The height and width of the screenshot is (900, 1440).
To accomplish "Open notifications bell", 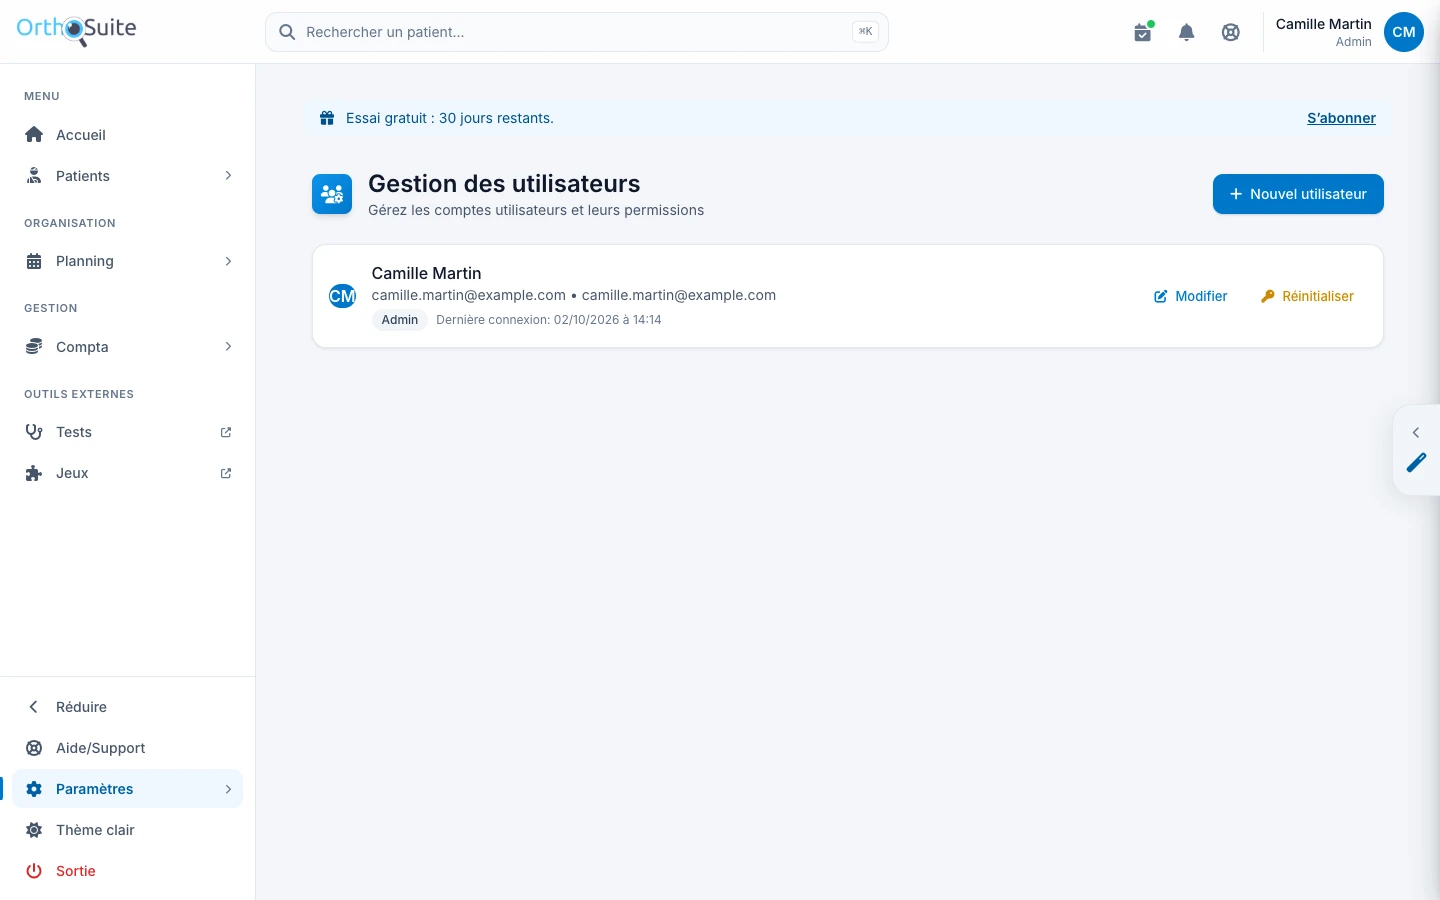I will click(x=1187, y=32).
